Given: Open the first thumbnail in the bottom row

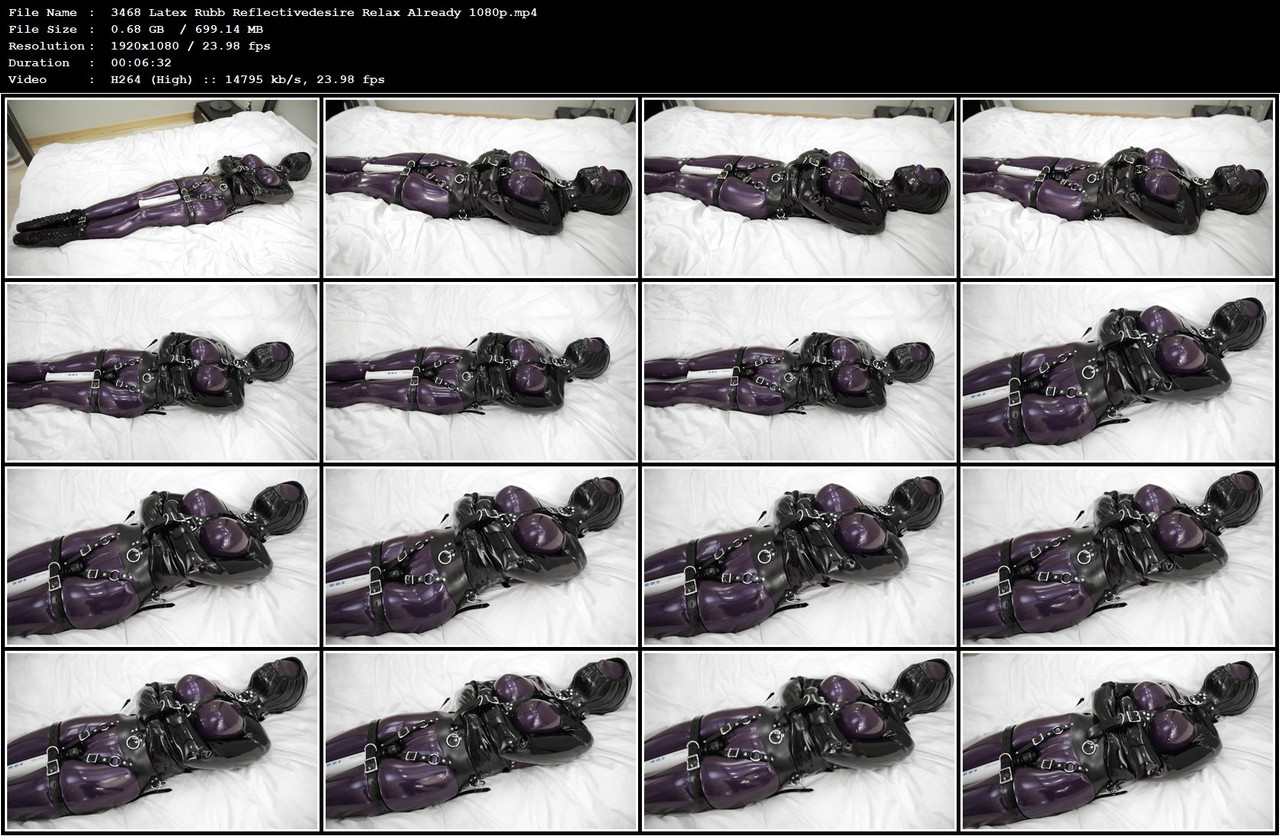Looking at the screenshot, I should click(x=162, y=741).
